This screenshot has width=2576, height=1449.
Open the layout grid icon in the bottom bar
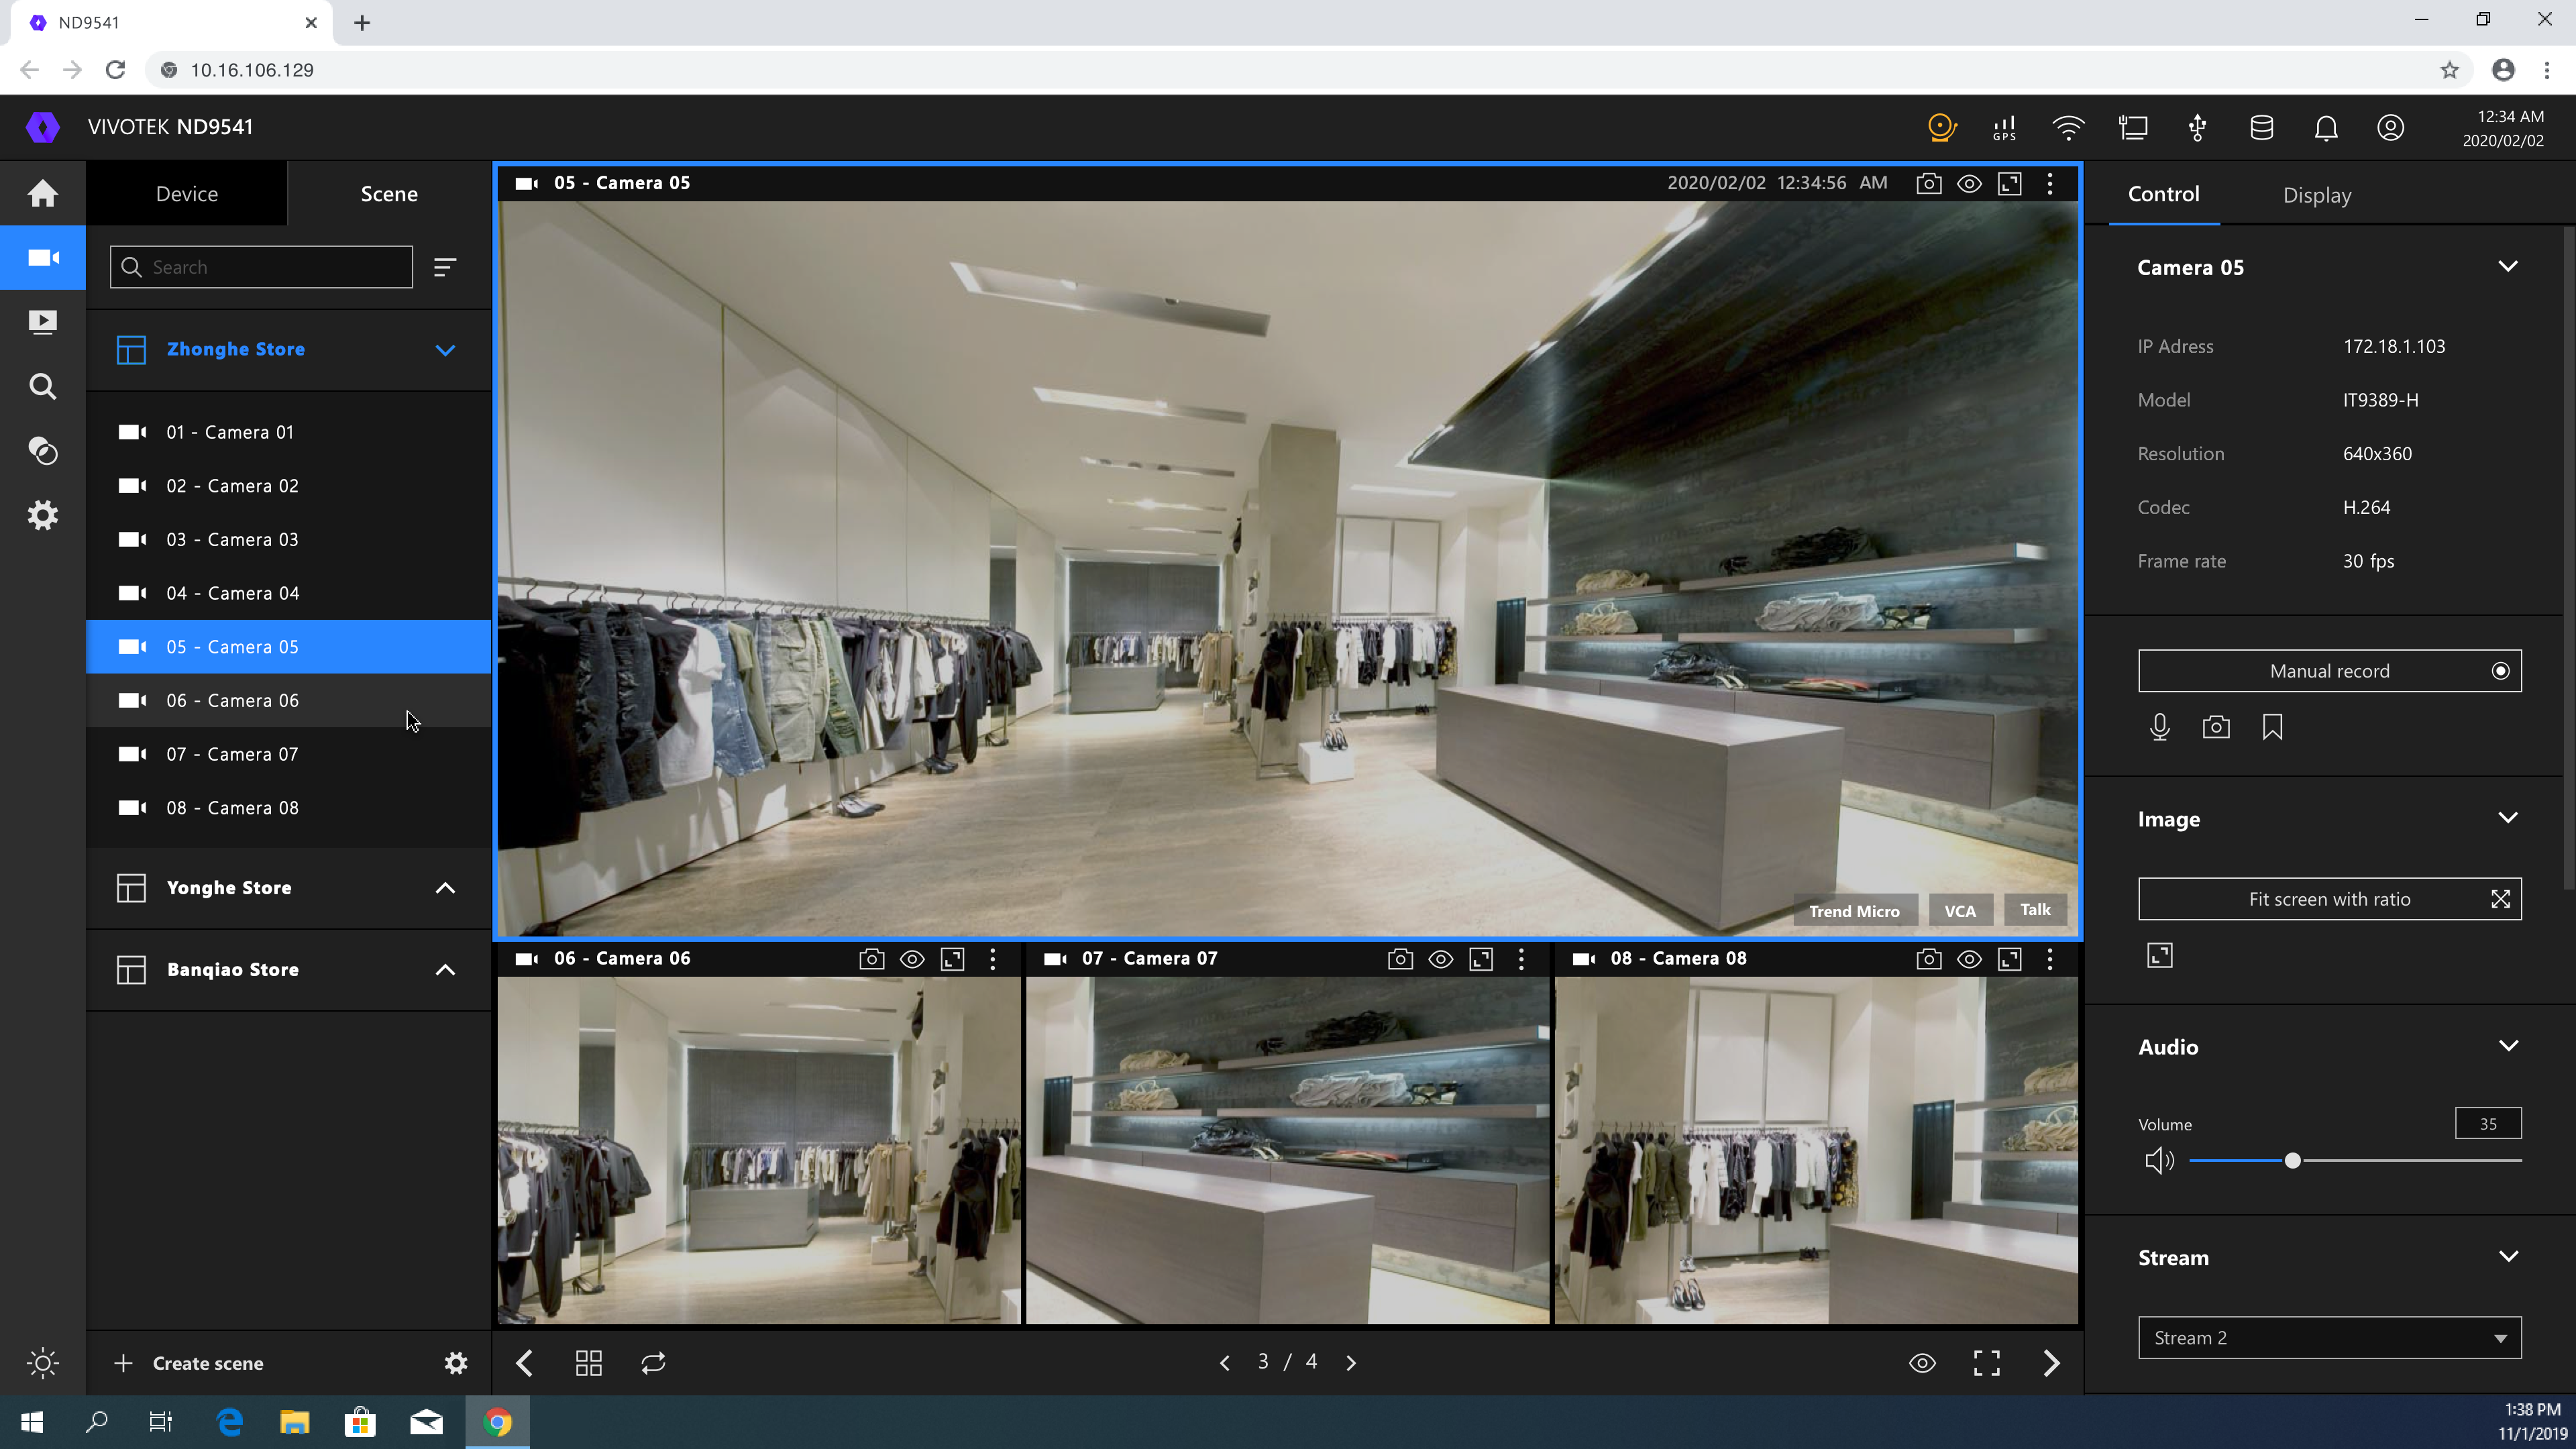pos(588,1363)
